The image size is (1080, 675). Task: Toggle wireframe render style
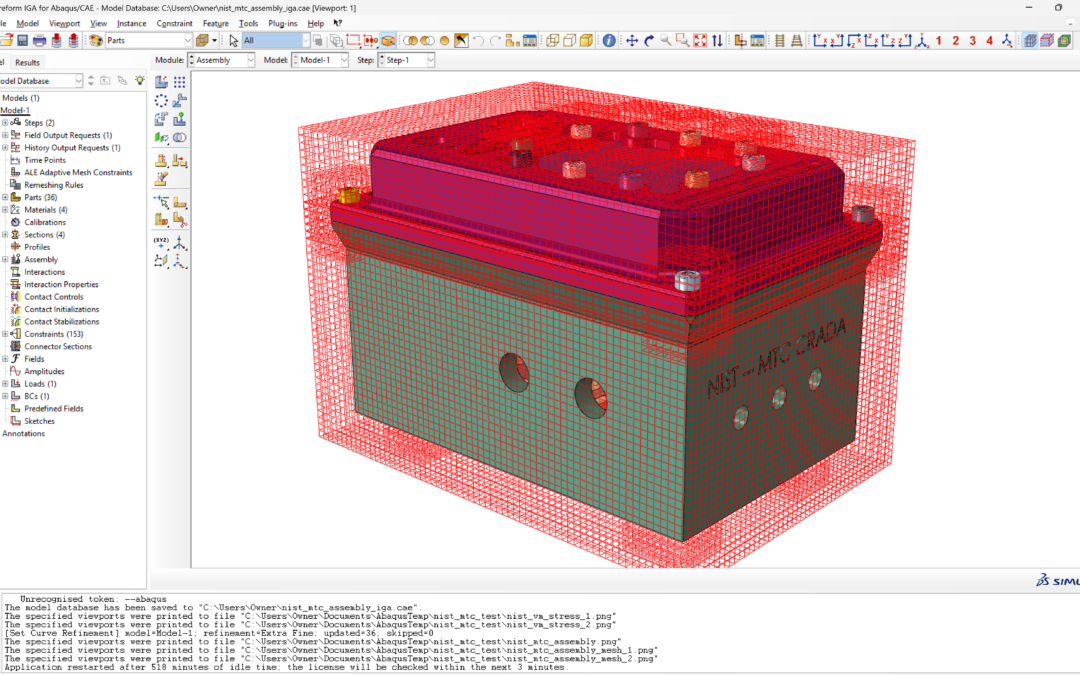coord(552,41)
